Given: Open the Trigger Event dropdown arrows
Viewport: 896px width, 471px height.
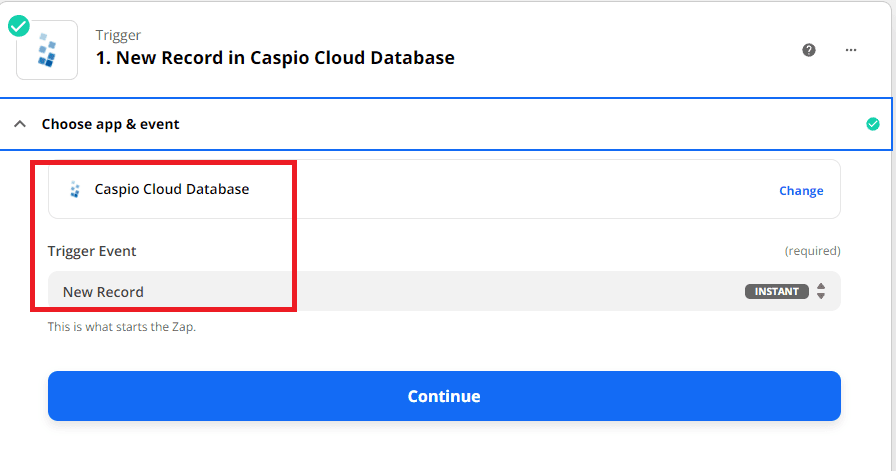Looking at the screenshot, I should [x=821, y=292].
